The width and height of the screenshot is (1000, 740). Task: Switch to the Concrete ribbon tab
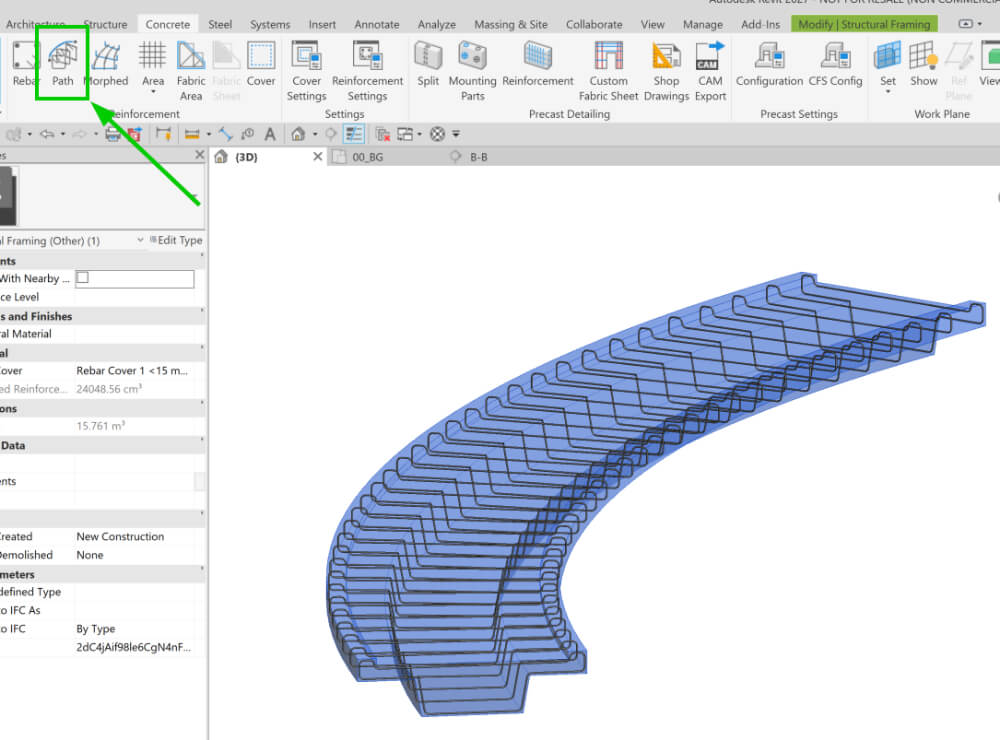click(168, 24)
